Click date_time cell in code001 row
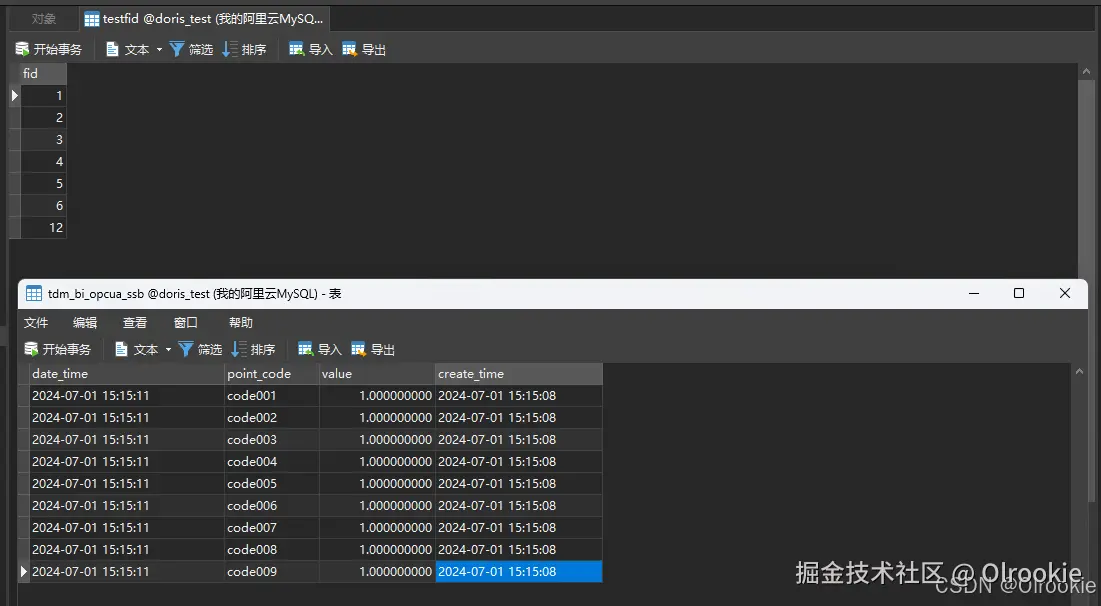 tap(127, 395)
